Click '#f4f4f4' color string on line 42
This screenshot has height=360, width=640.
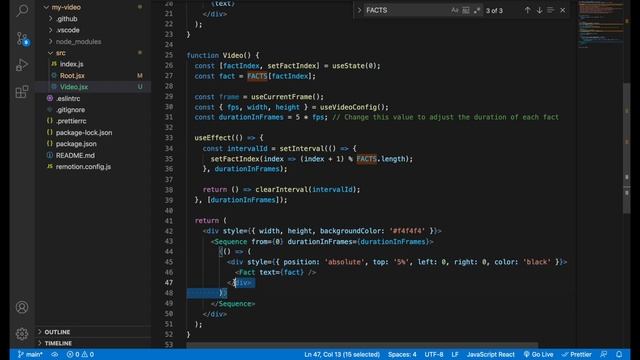point(407,231)
